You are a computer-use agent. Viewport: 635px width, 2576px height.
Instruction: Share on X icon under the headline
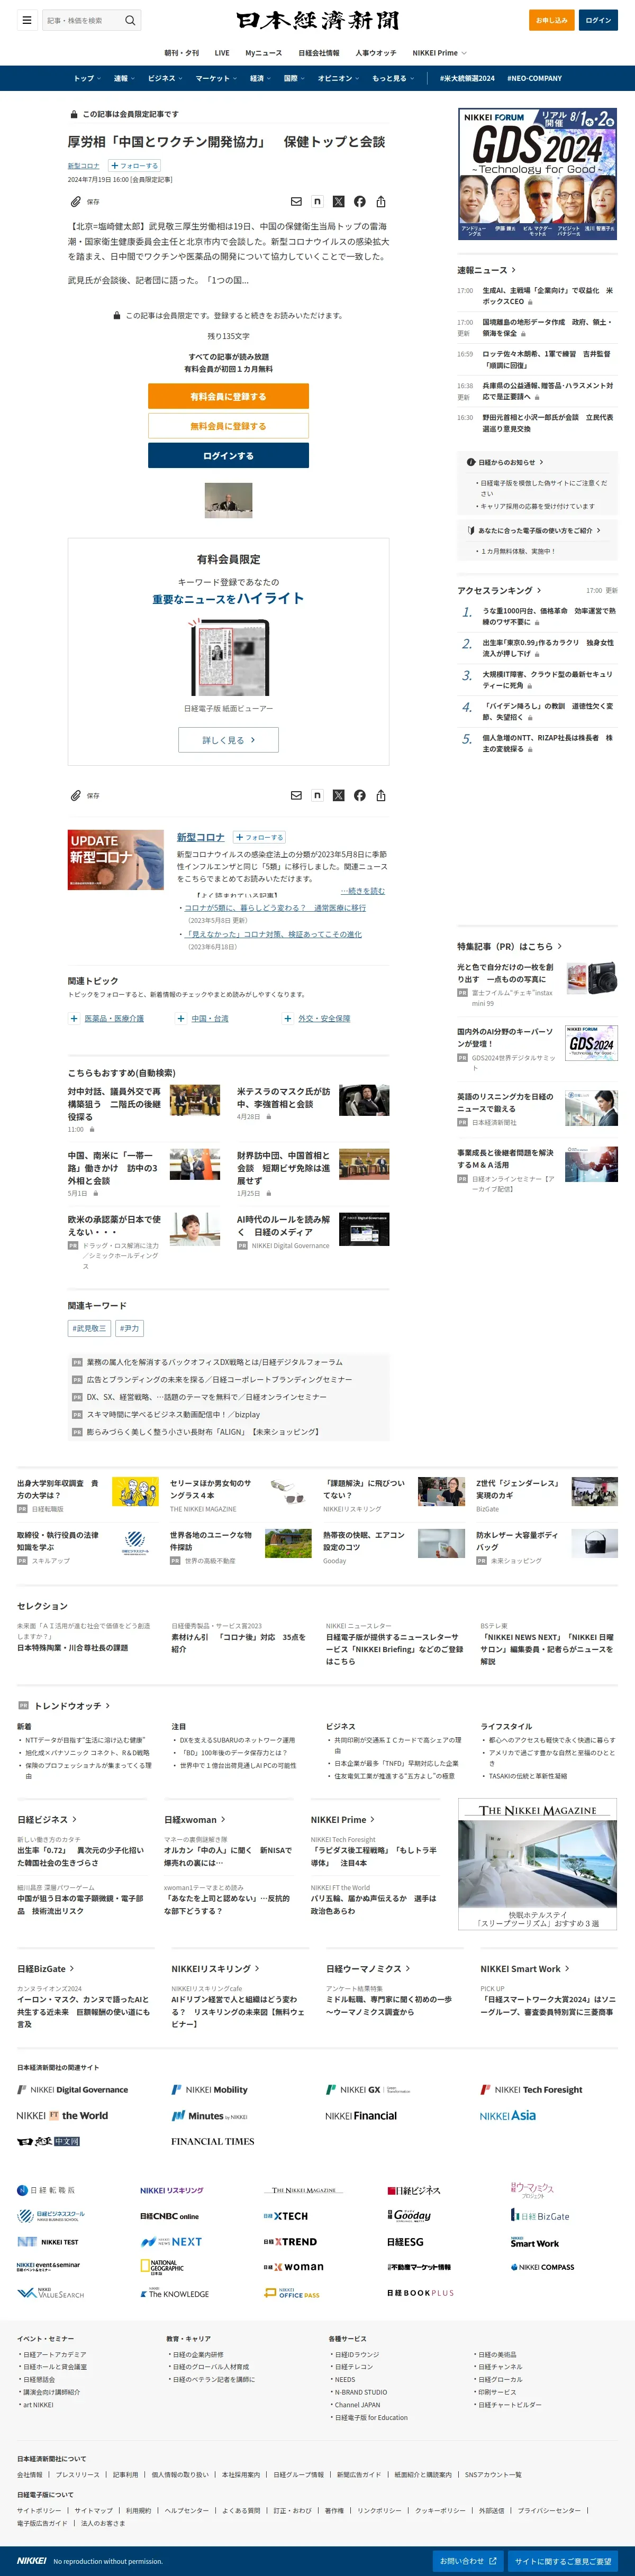(x=338, y=201)
